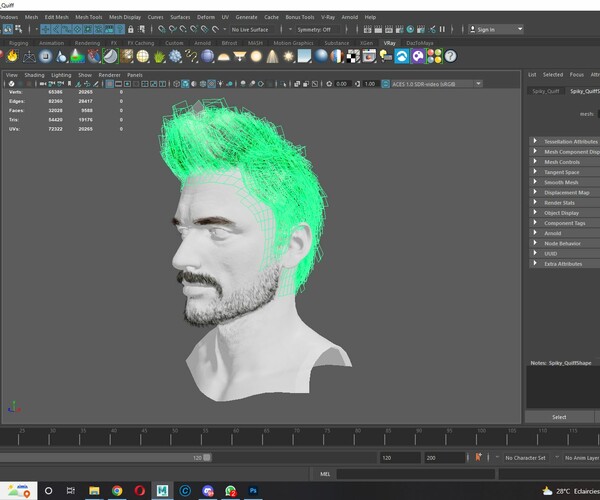Click the V-Ray clipper half-sphere icon
600x500 pixels.
click(x=111, y=56)
